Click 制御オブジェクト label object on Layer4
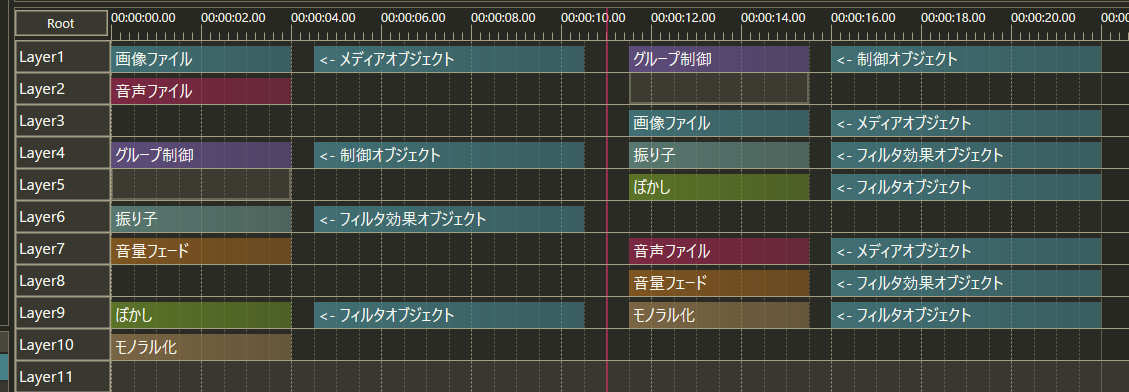 (x=449, y=155)
